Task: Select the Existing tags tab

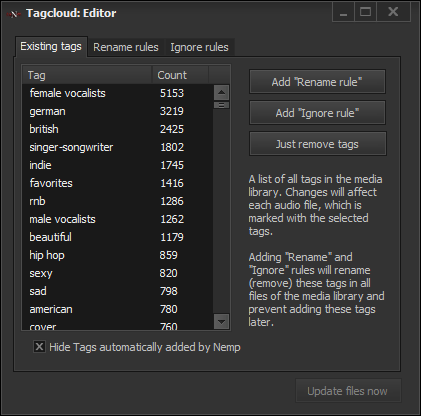Action: click(51, 46)
